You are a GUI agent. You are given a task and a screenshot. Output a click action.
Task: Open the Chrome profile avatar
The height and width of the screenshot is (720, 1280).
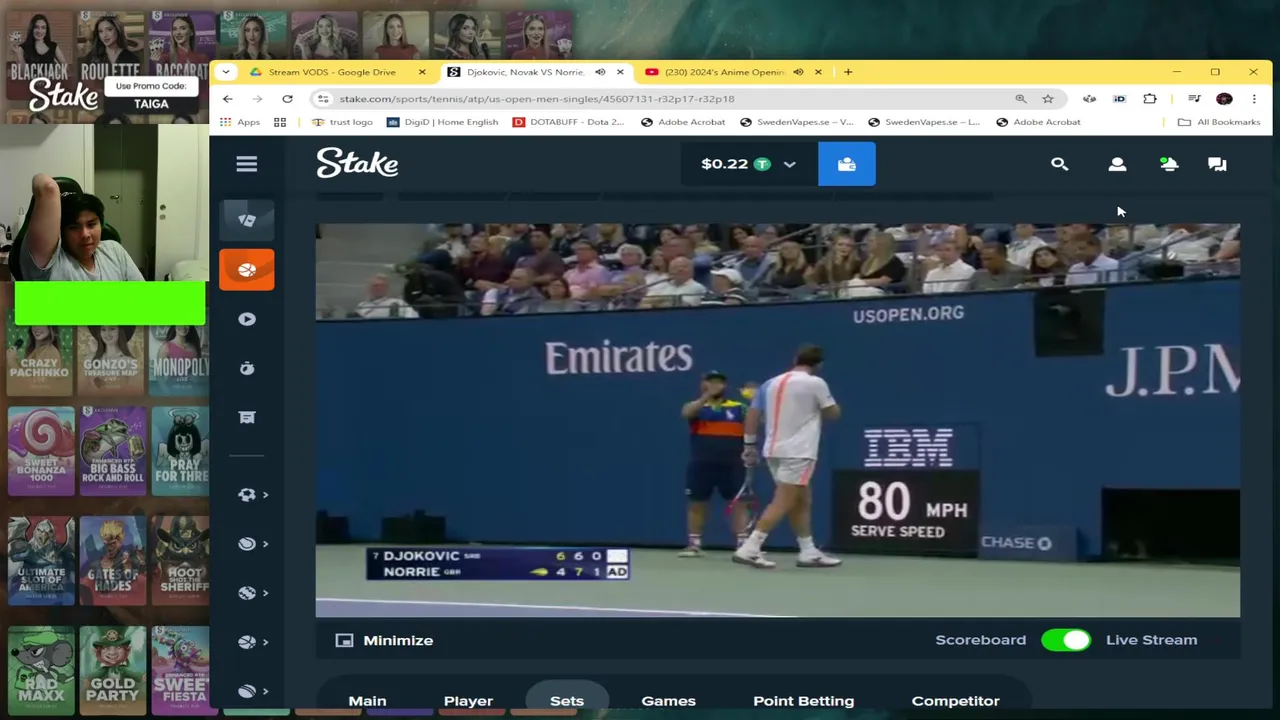coord(1224,99)
